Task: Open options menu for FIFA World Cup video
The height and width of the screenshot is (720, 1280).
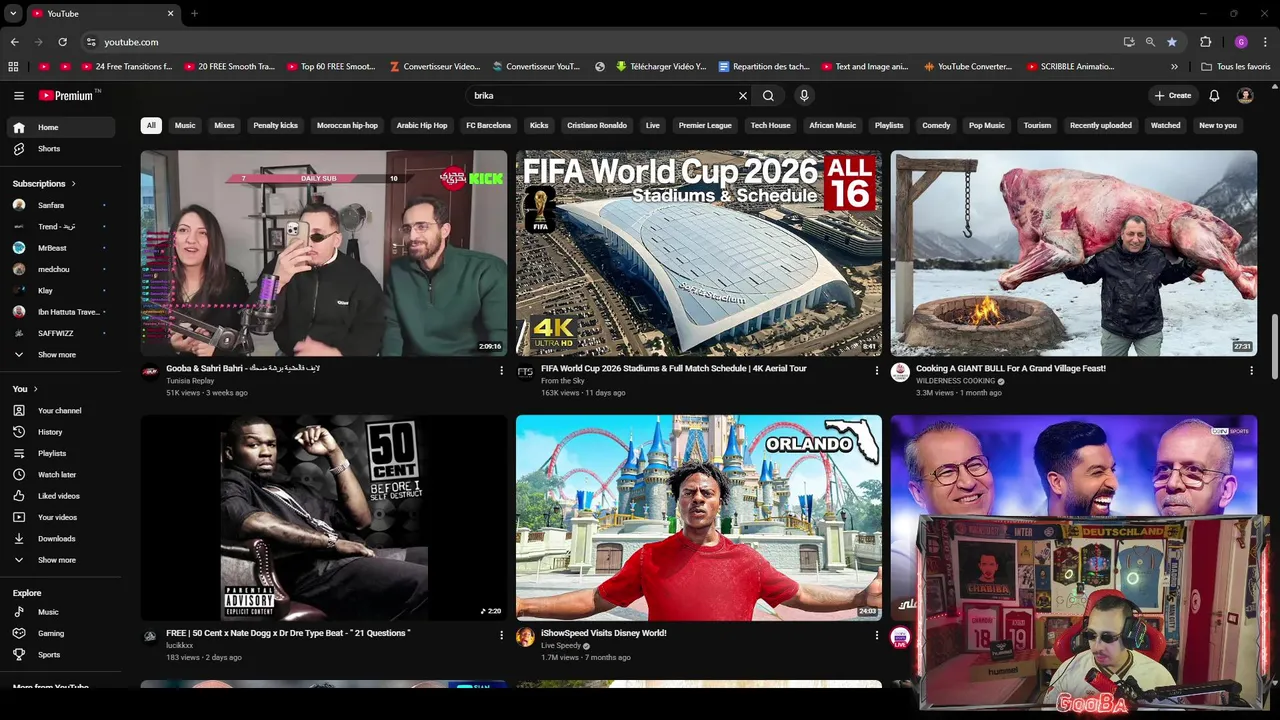Action: tap(876, 370)
